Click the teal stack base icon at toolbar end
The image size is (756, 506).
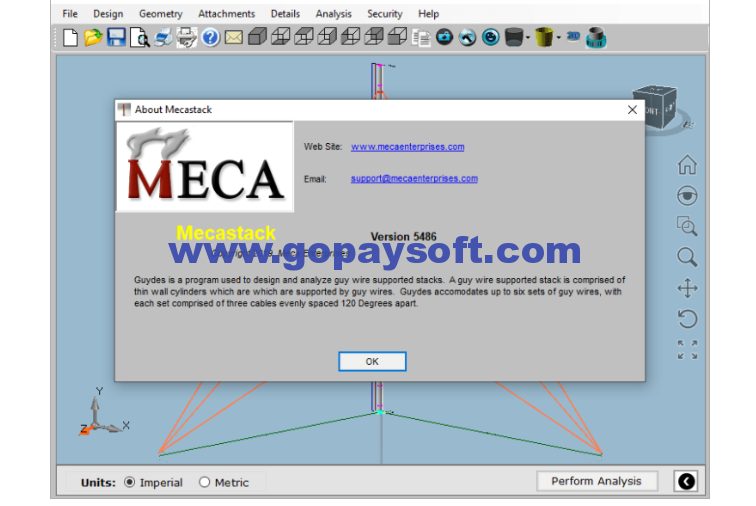coord(596,38)
